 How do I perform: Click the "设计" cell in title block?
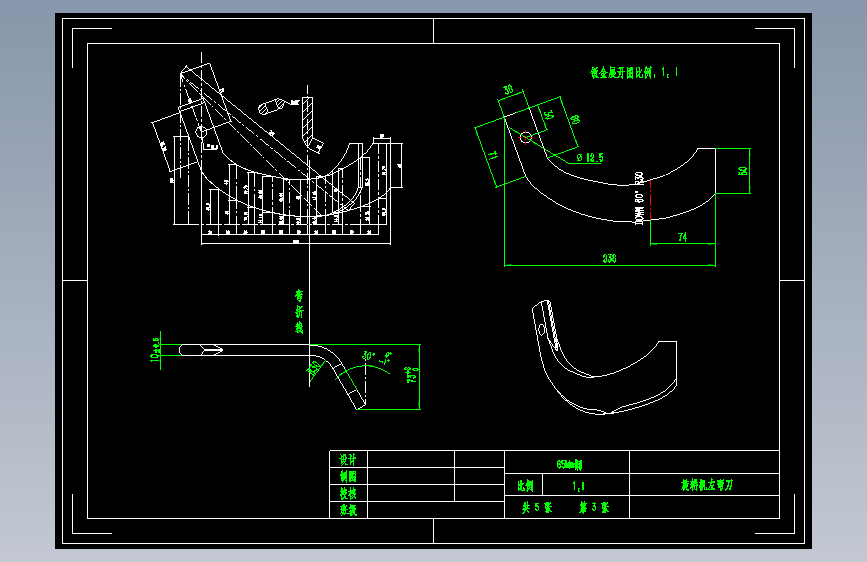[348, 459]
